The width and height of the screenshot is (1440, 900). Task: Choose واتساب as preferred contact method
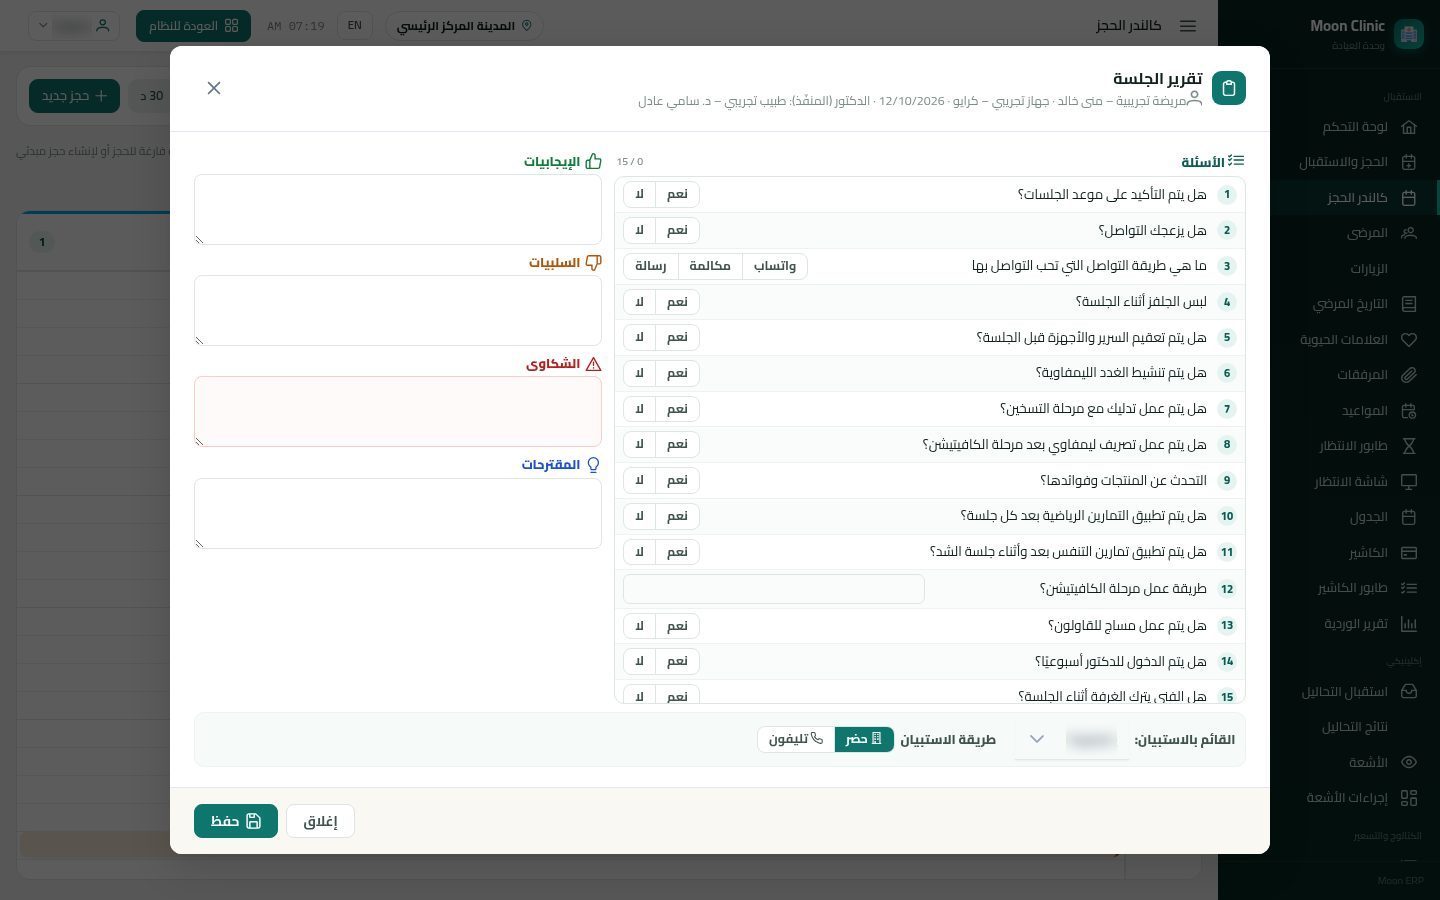click(x=775, y=266)
